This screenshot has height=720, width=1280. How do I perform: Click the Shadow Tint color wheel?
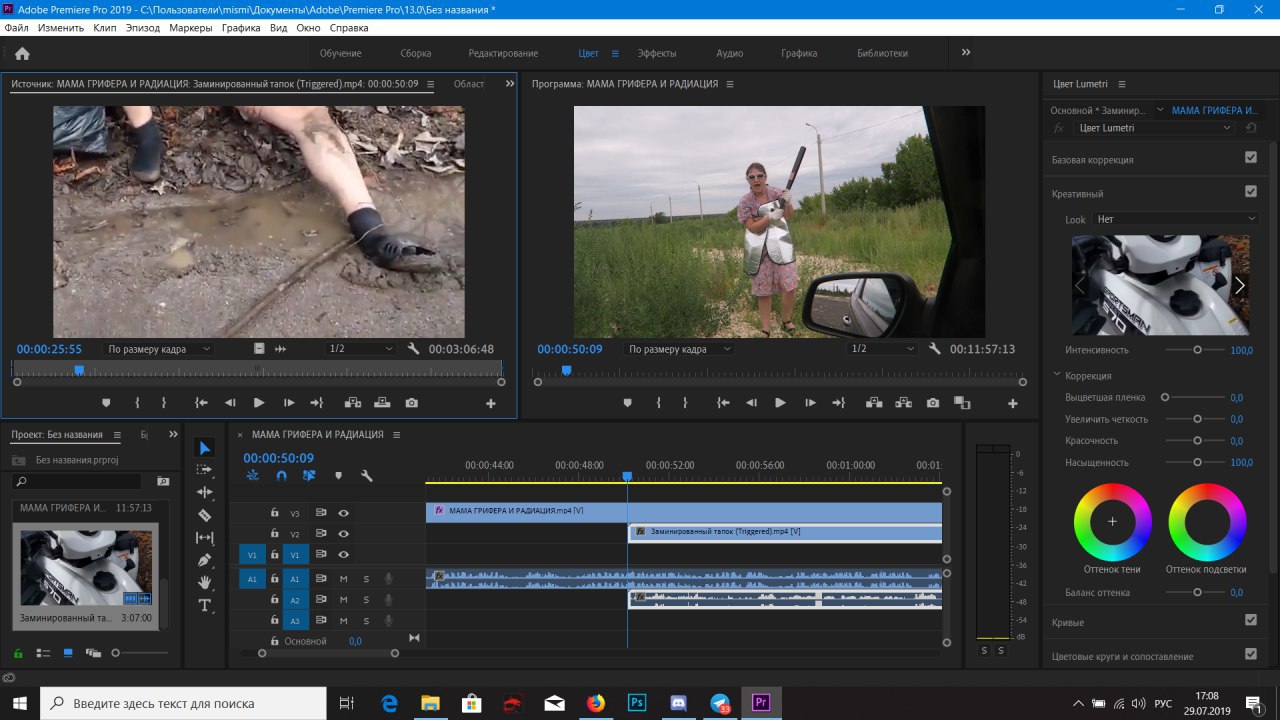point(1112,521)
